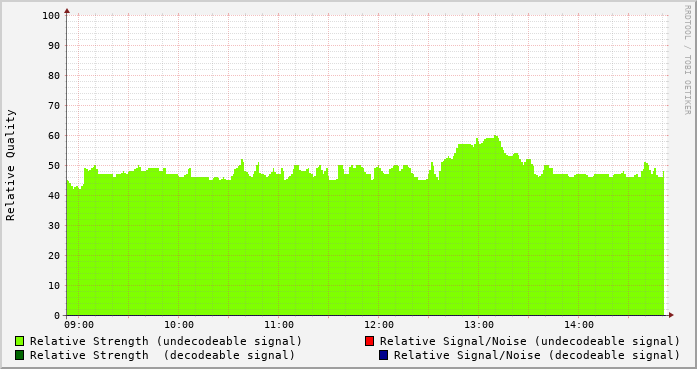Click the light green undecodeable strength swatch
697x369 pixels.
coord(20,341)
